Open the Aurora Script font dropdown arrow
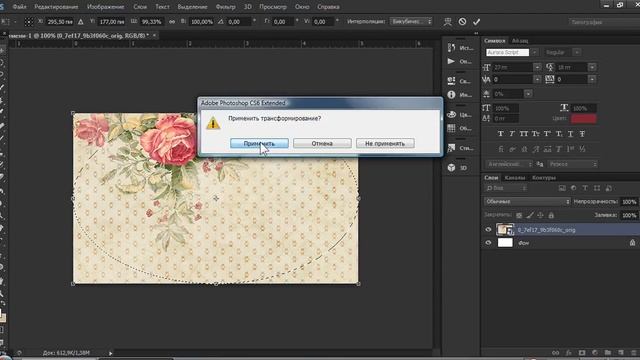This screenshot has height=360, width=640. coord(534,52)
